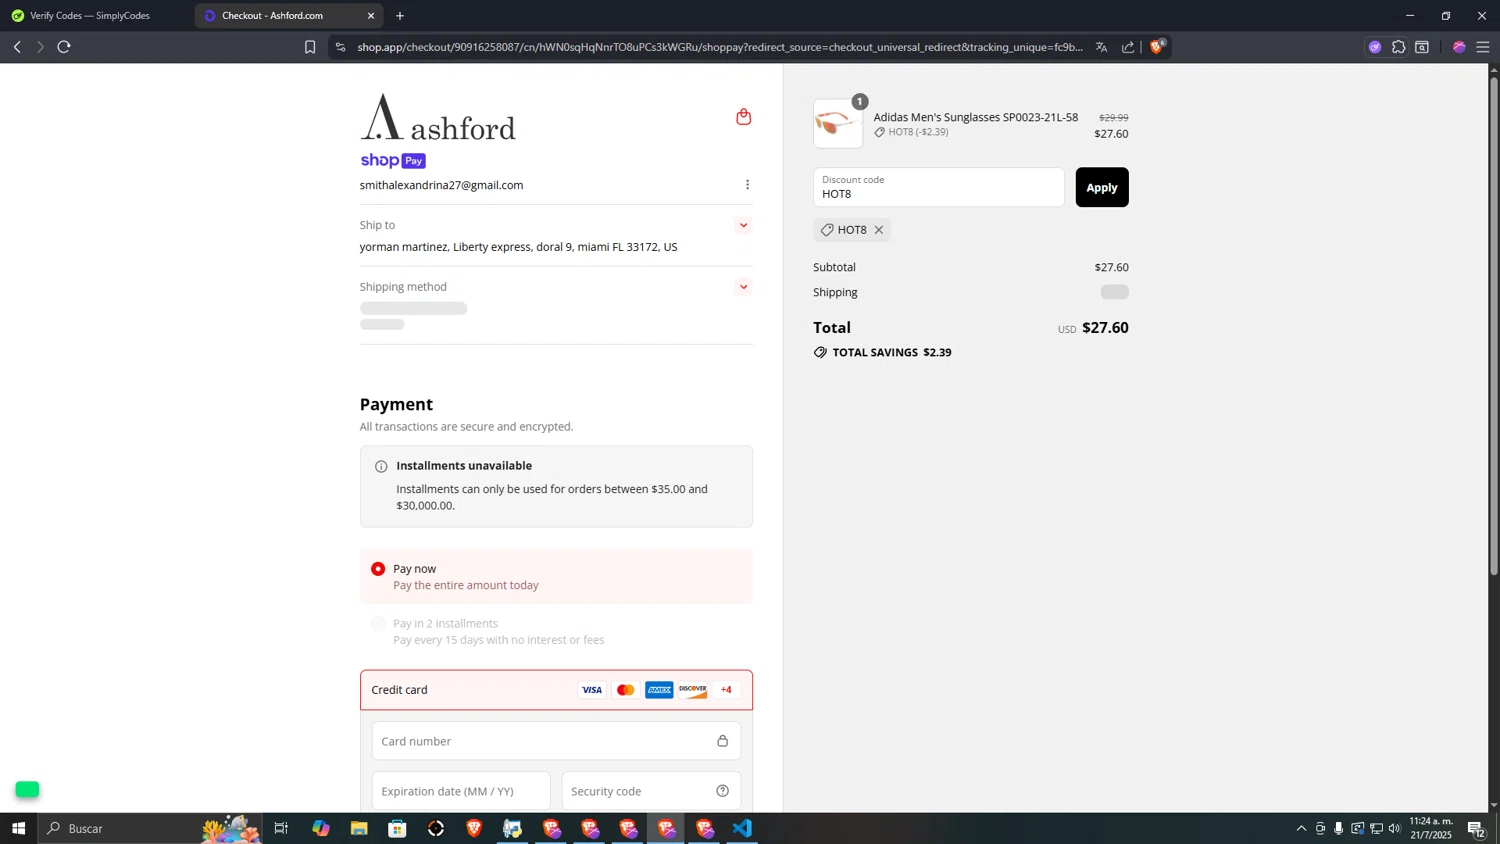The image size is (1500, 844).
Task: Click the email smithalexandrina27@gmail.com
Action: (x=441, y=185)
